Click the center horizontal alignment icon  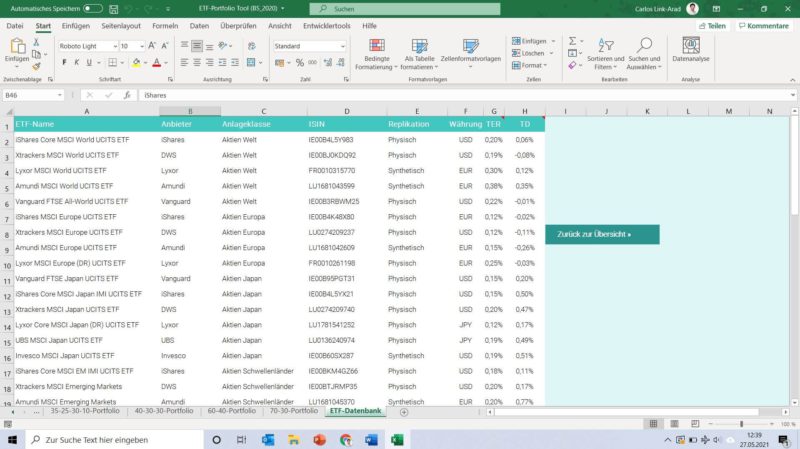tap(197, 62)
